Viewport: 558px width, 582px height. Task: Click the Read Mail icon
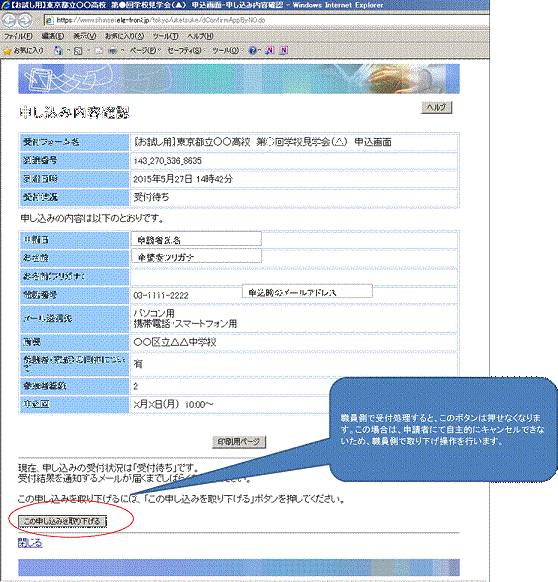pos(99,50)
